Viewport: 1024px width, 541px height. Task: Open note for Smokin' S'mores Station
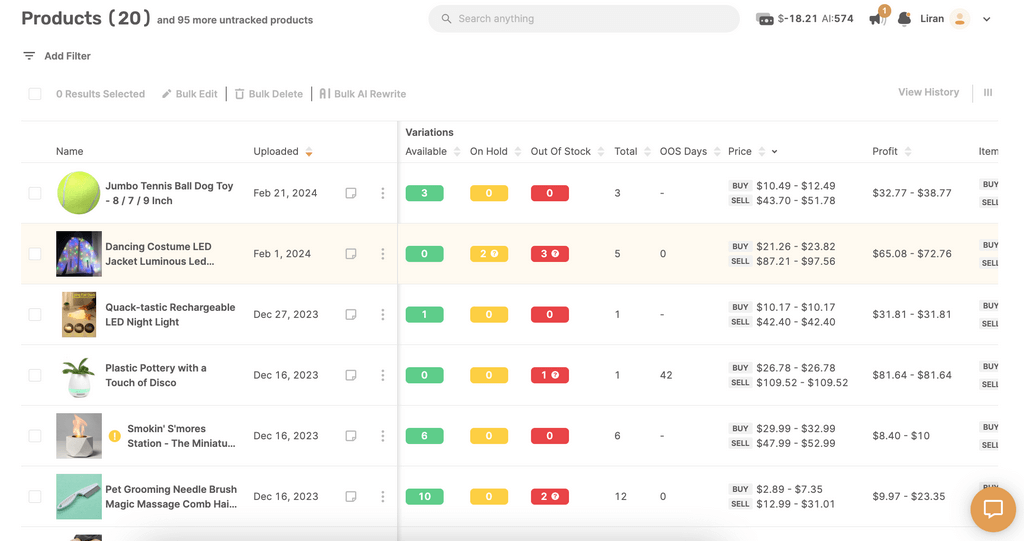351,436
